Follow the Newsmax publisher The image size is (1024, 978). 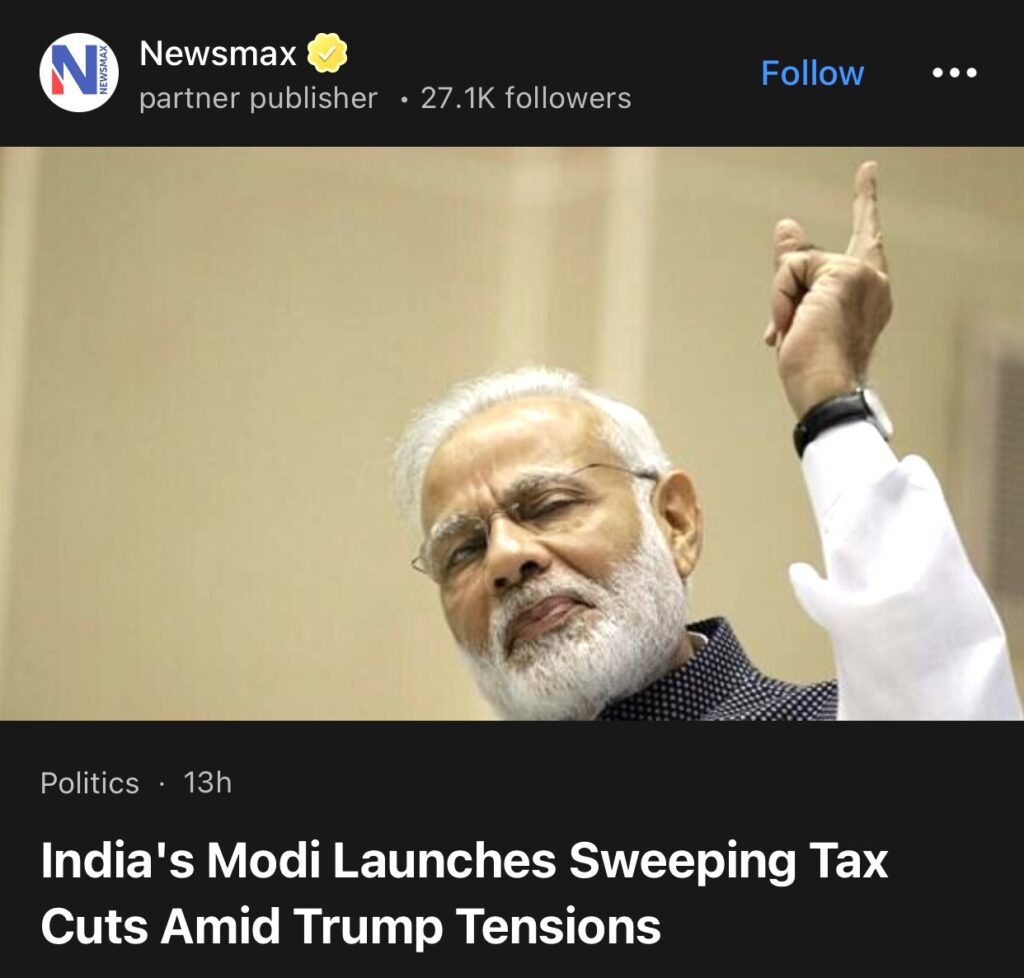coord(812,72)
